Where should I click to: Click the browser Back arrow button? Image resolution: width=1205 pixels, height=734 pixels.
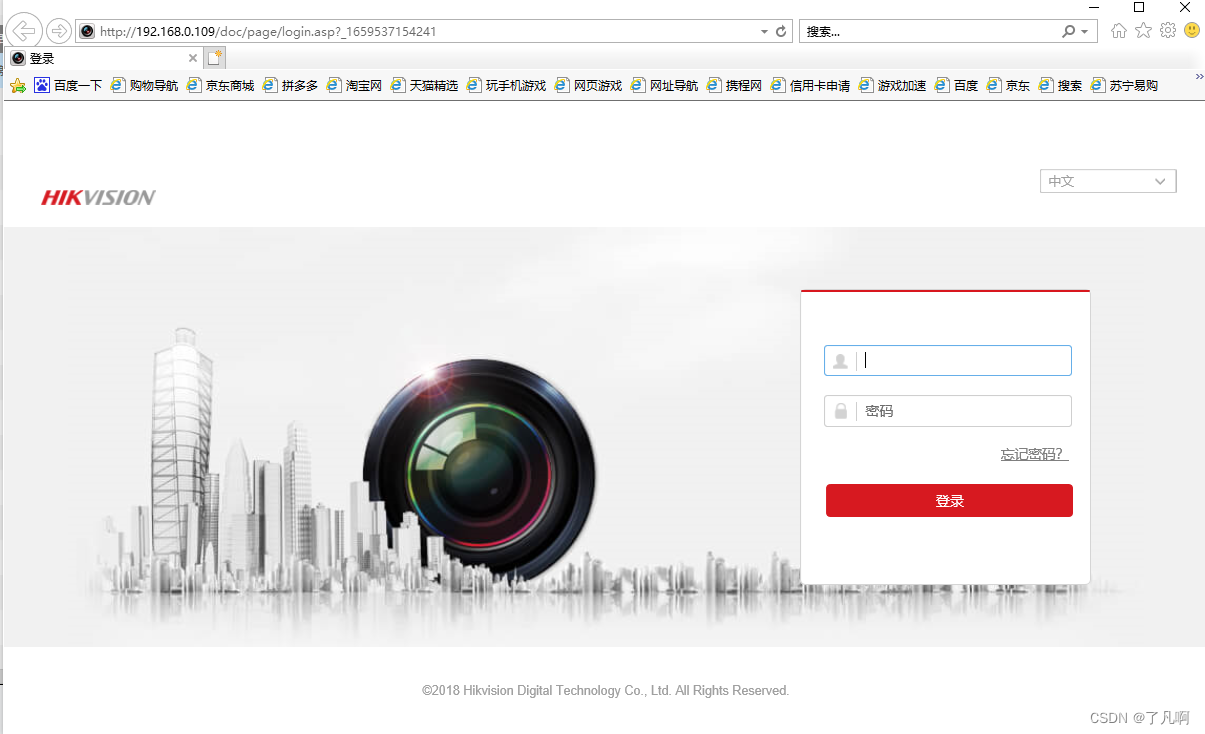[x=24, y=30]
